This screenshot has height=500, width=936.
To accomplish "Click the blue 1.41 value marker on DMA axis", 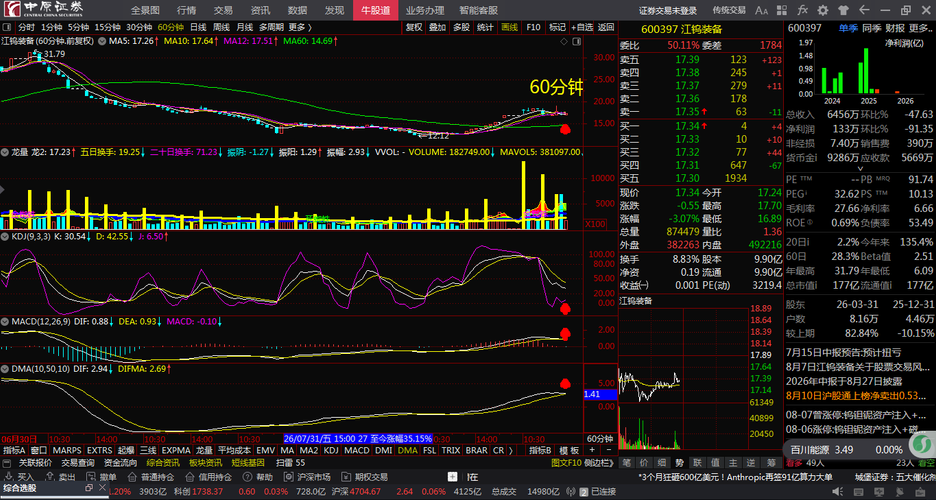I will pyautogui.click(x=600, y=394).
